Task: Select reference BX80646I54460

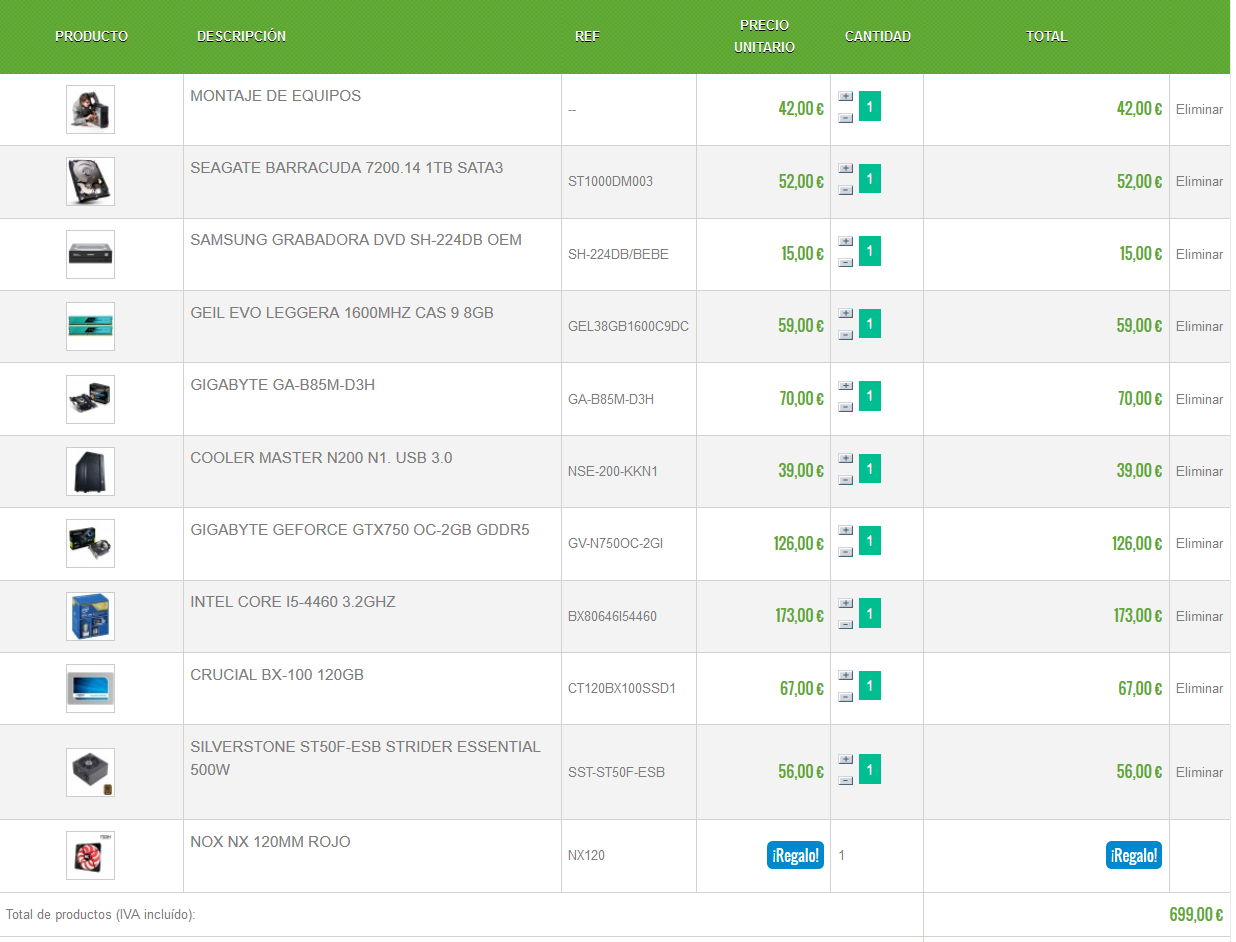Action: pos(612,617)
